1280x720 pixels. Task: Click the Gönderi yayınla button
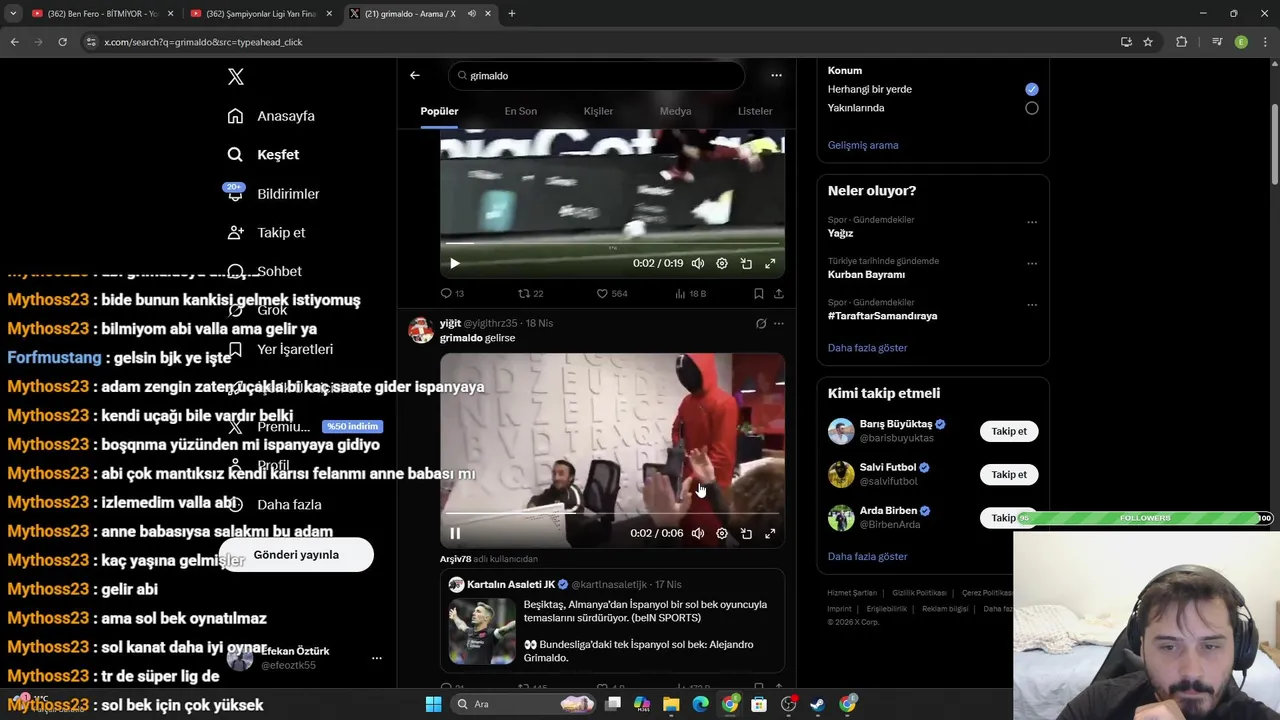[x=296, y=555]
